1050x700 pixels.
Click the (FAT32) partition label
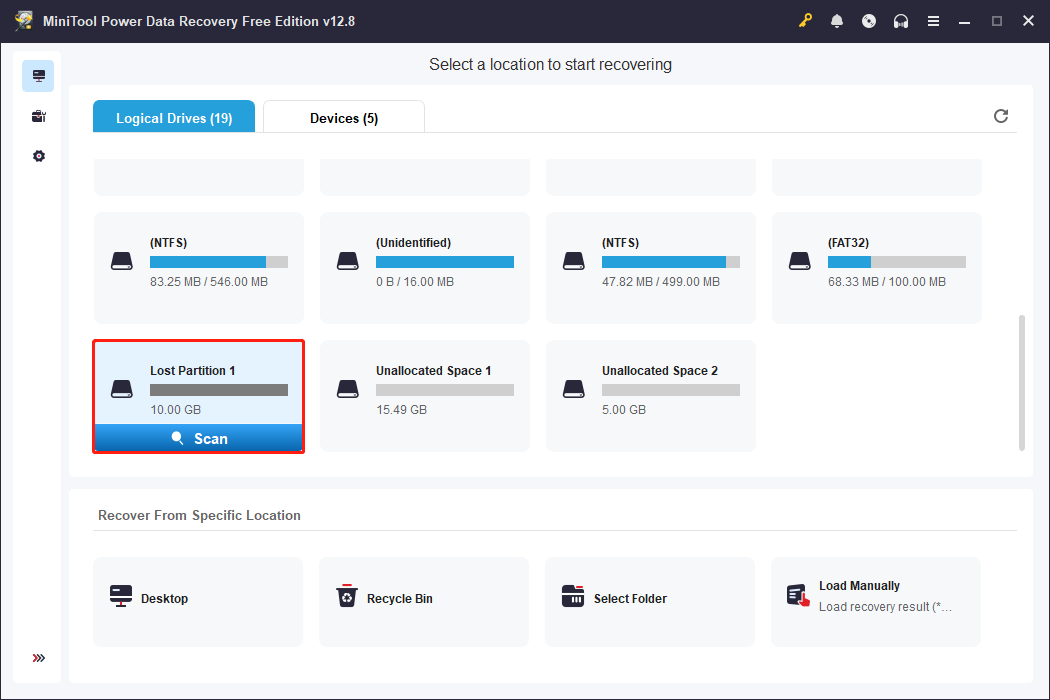tap(848, 242)
